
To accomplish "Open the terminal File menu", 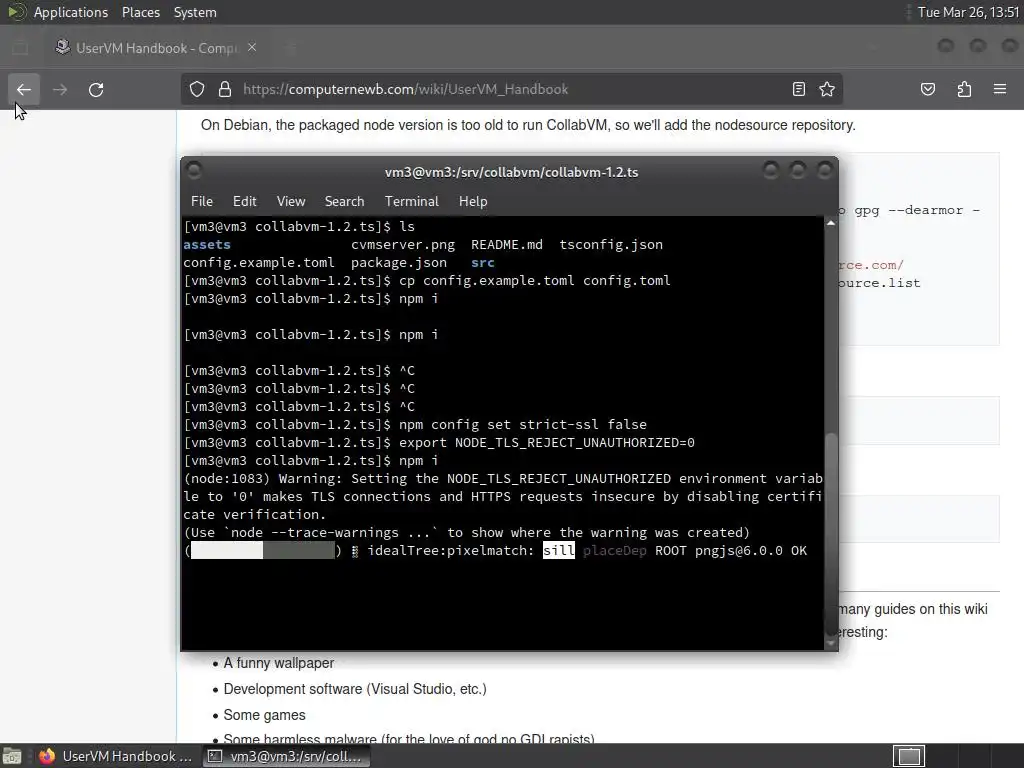I will point(202,201).
